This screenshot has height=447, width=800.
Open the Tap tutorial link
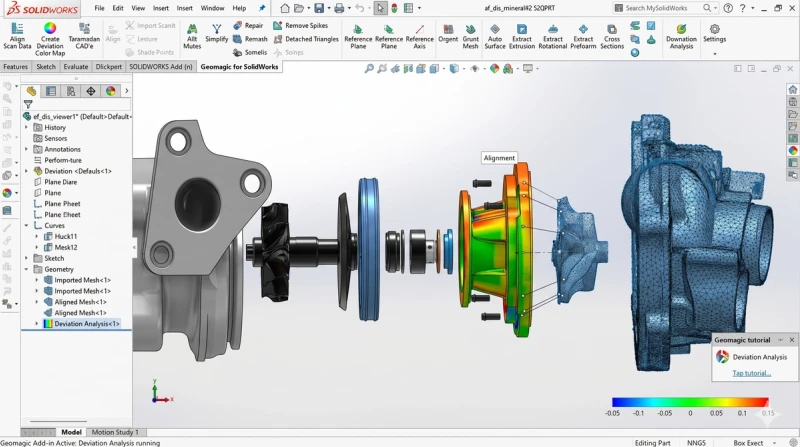pos(752,373)
